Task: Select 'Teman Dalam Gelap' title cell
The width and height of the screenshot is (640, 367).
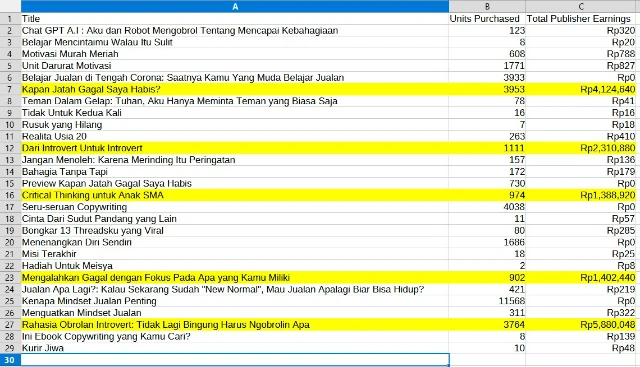Action: pos(235,101)
